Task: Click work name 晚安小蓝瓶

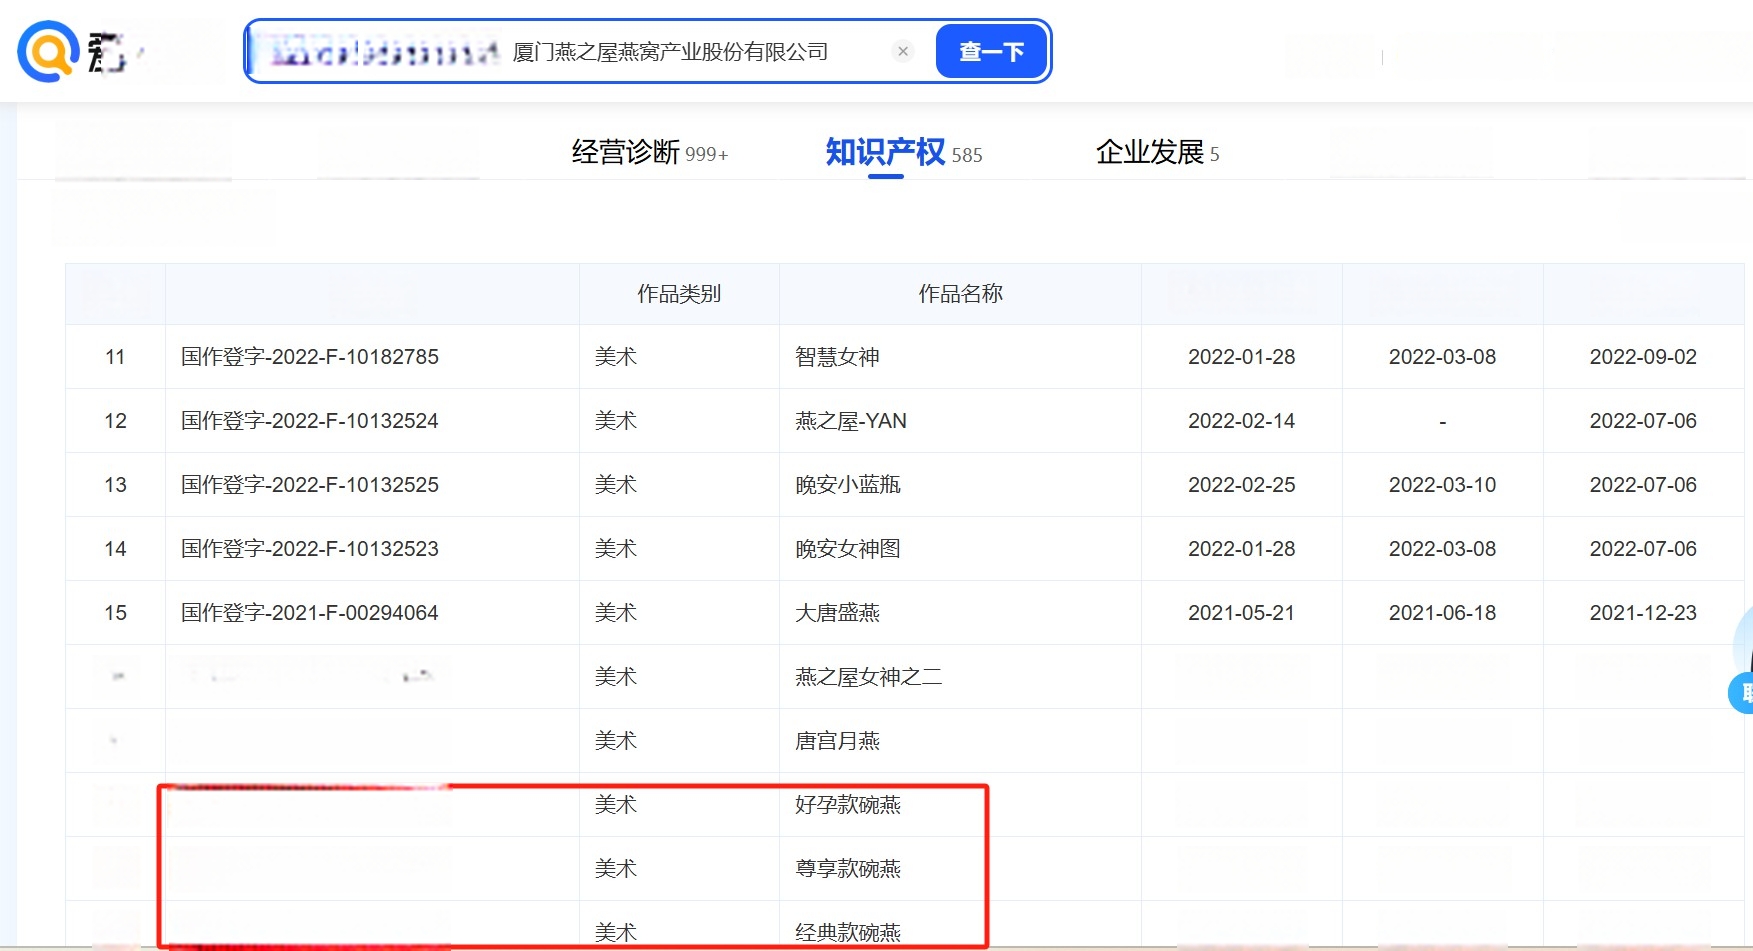Action: click(848, 485)
